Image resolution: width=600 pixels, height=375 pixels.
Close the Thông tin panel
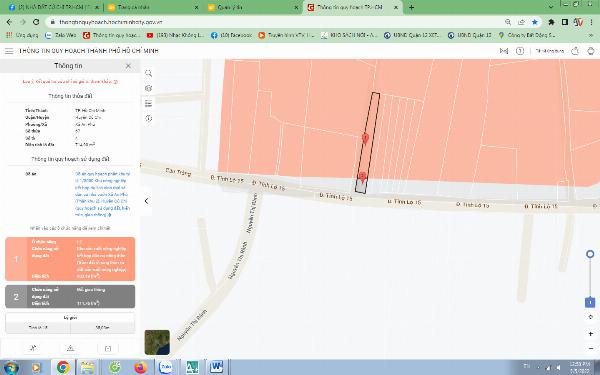128,66
